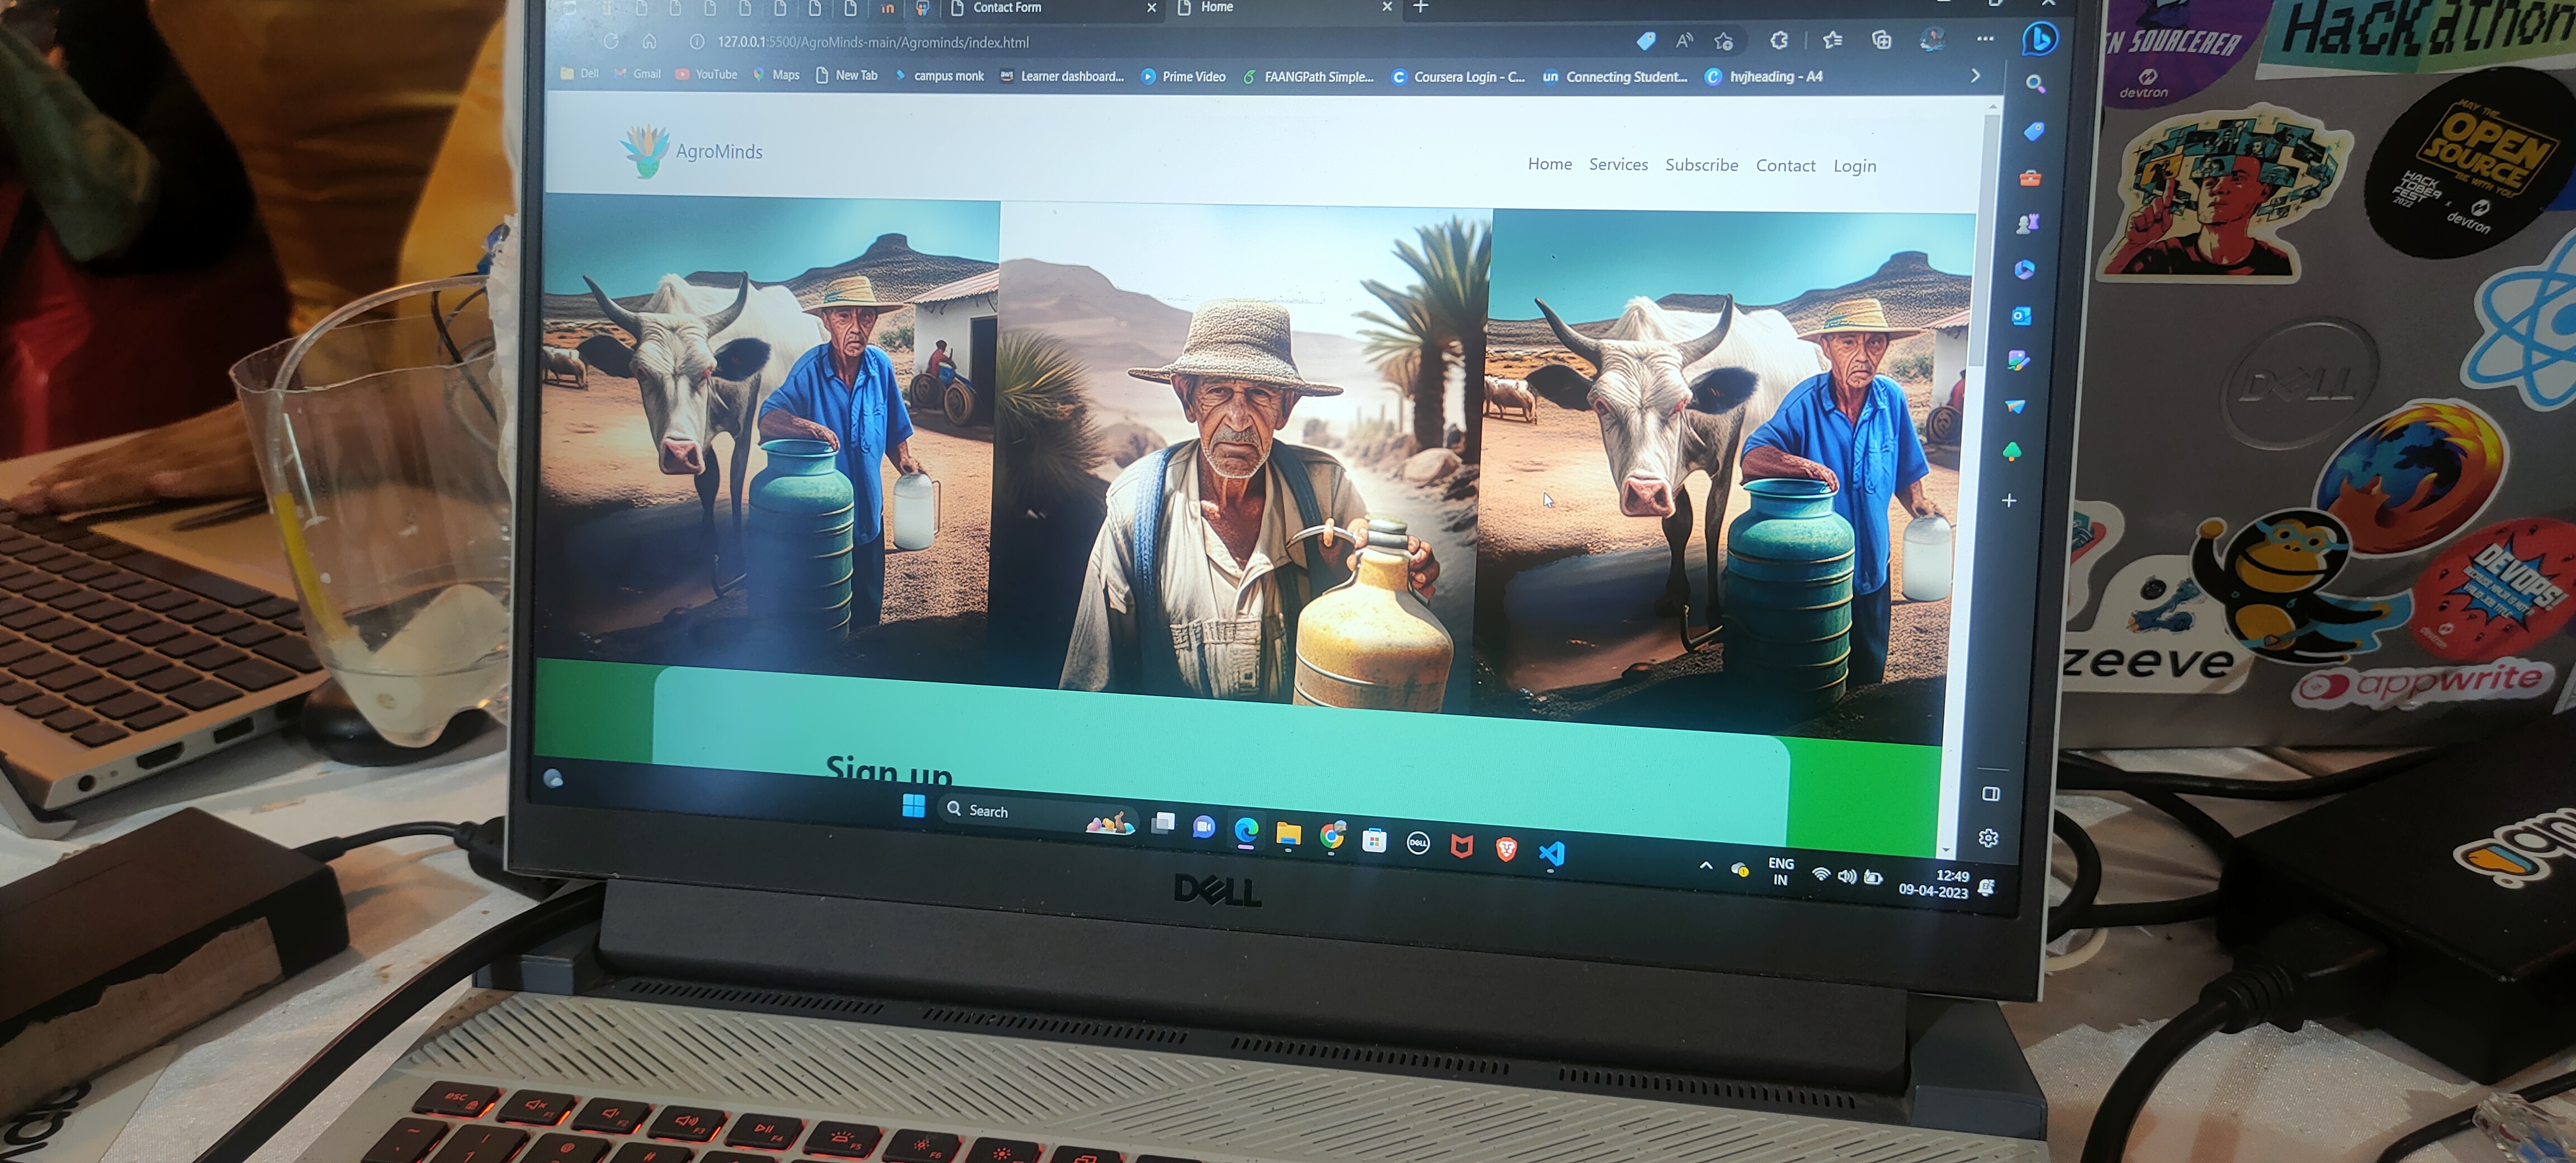2576x1163 pixels.
Task: Click the Edge sidebar search icon
Action: 2035,84
